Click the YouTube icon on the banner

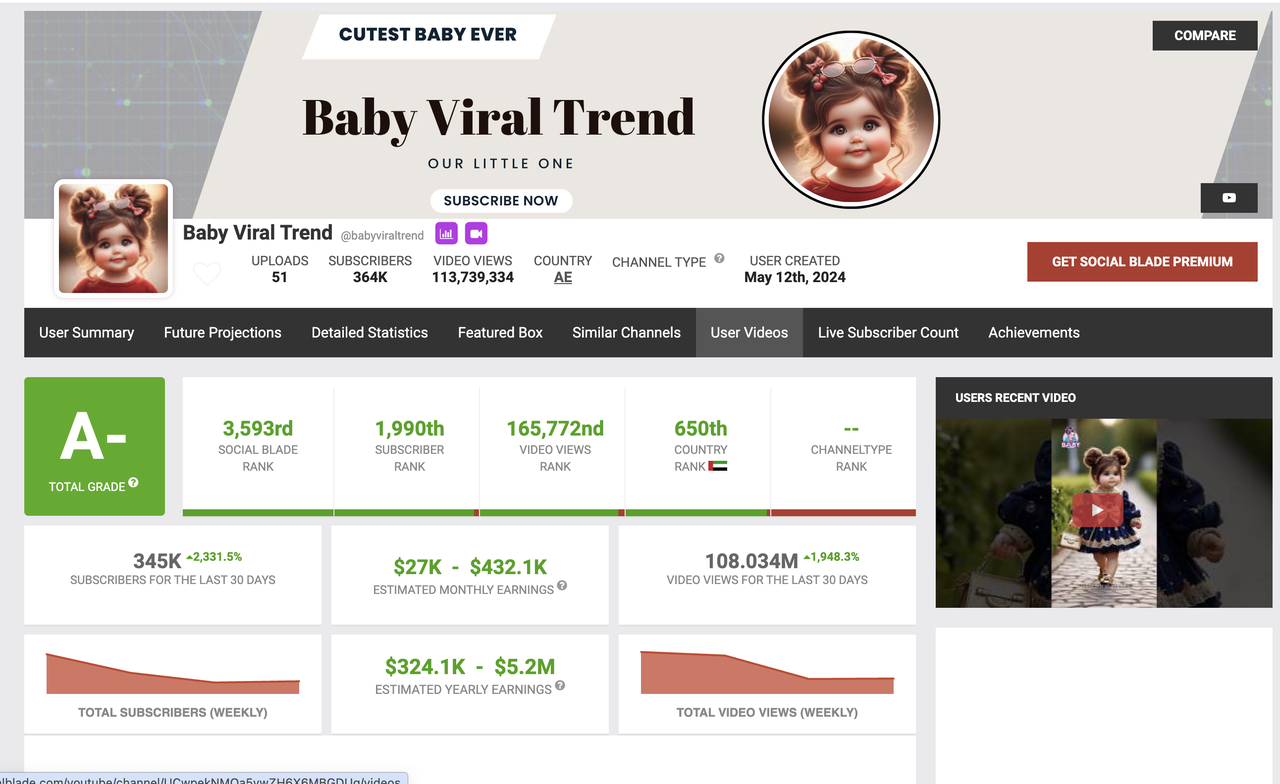1229,198
